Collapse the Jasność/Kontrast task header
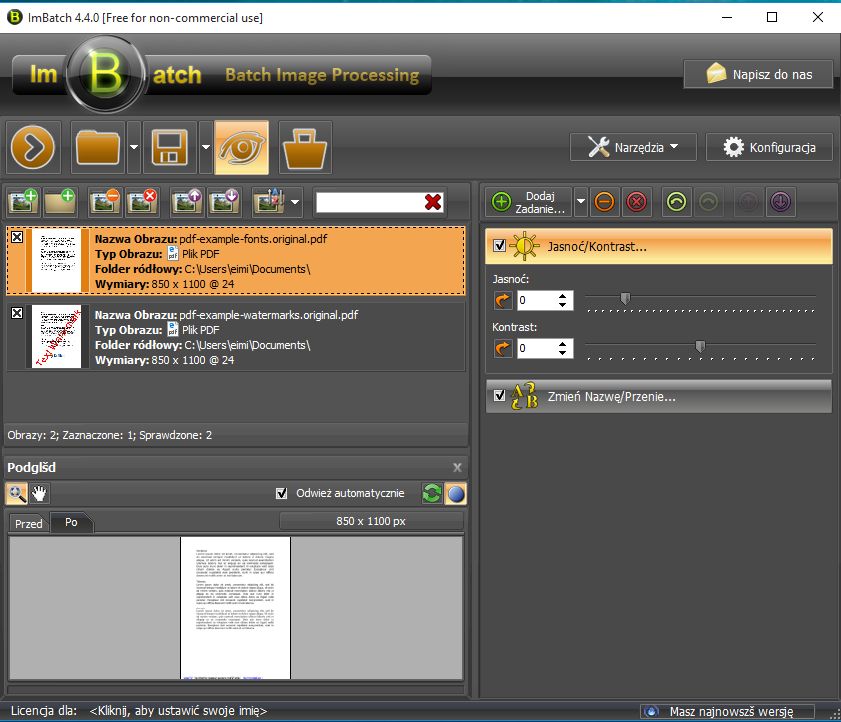The image size is (841, 722). [659, 246]
